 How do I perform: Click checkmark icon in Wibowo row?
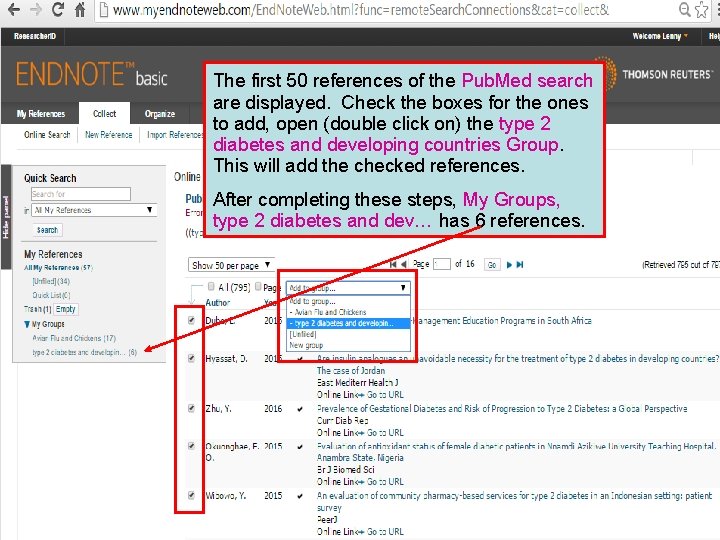300,496
